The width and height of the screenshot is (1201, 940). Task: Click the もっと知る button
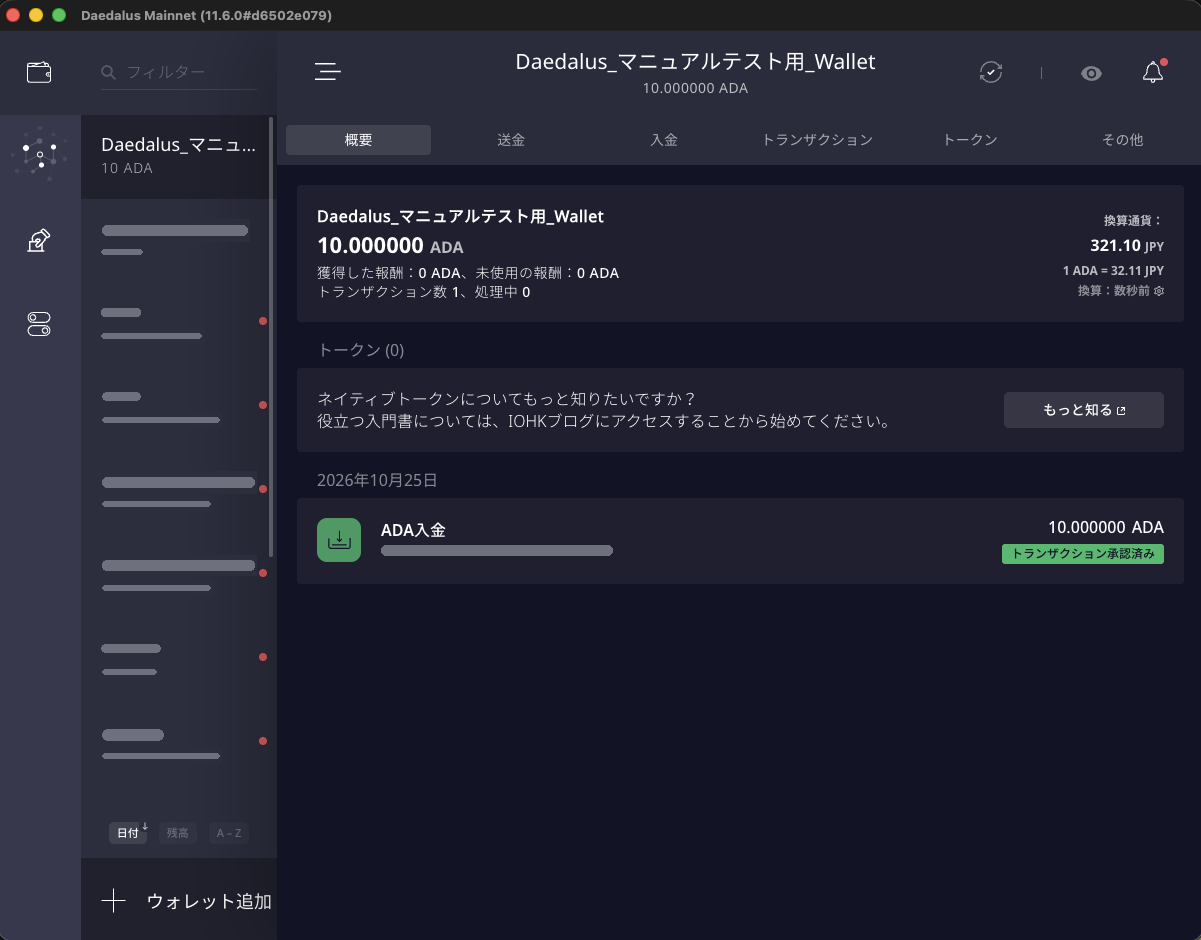1084,410
